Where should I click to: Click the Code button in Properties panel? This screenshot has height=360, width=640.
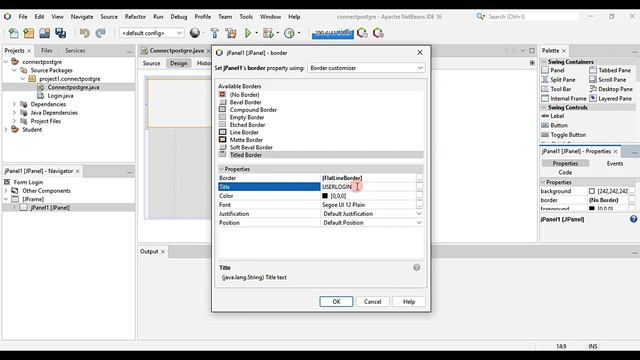pyautogui.click(x=565, y=172)
